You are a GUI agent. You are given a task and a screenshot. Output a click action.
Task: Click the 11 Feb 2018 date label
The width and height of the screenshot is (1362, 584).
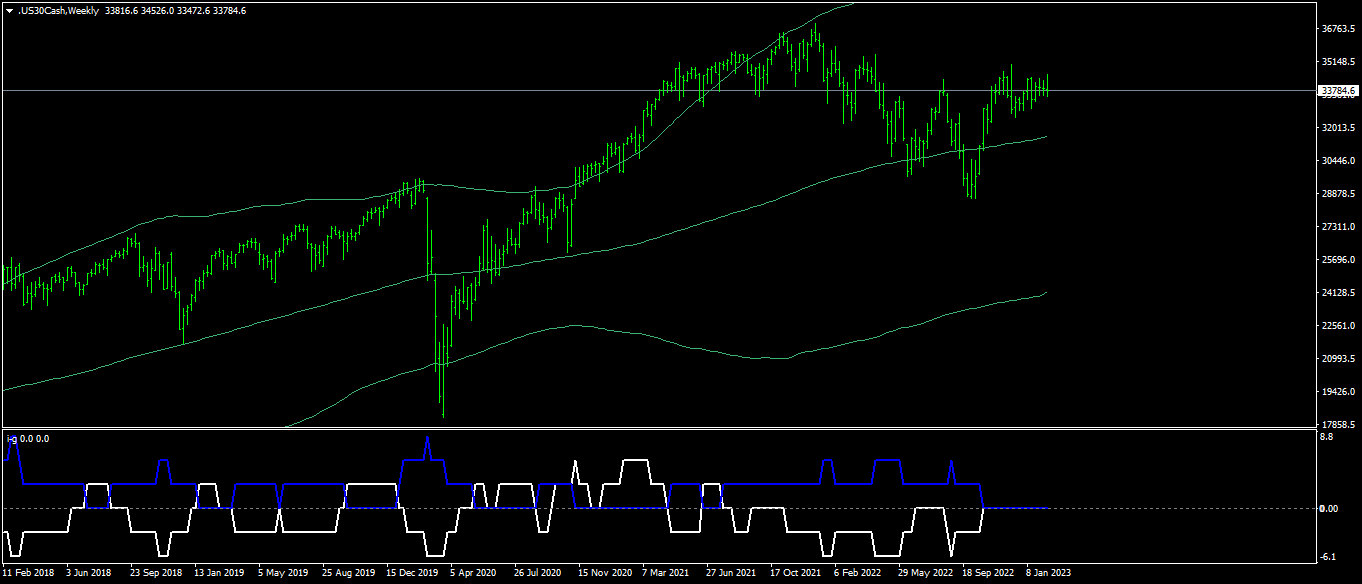coord(27,574)
